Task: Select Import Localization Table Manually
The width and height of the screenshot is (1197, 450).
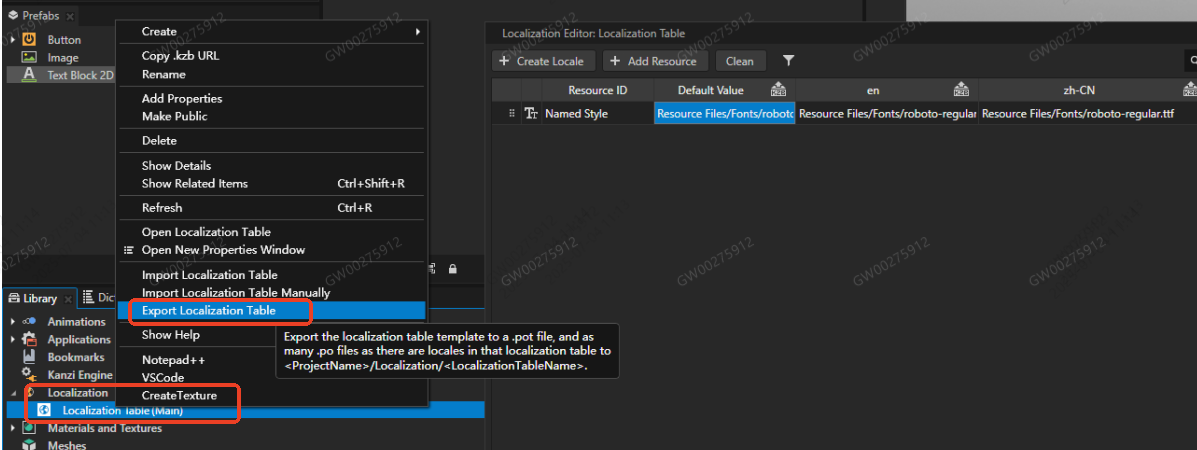Action: pos(236,292)
